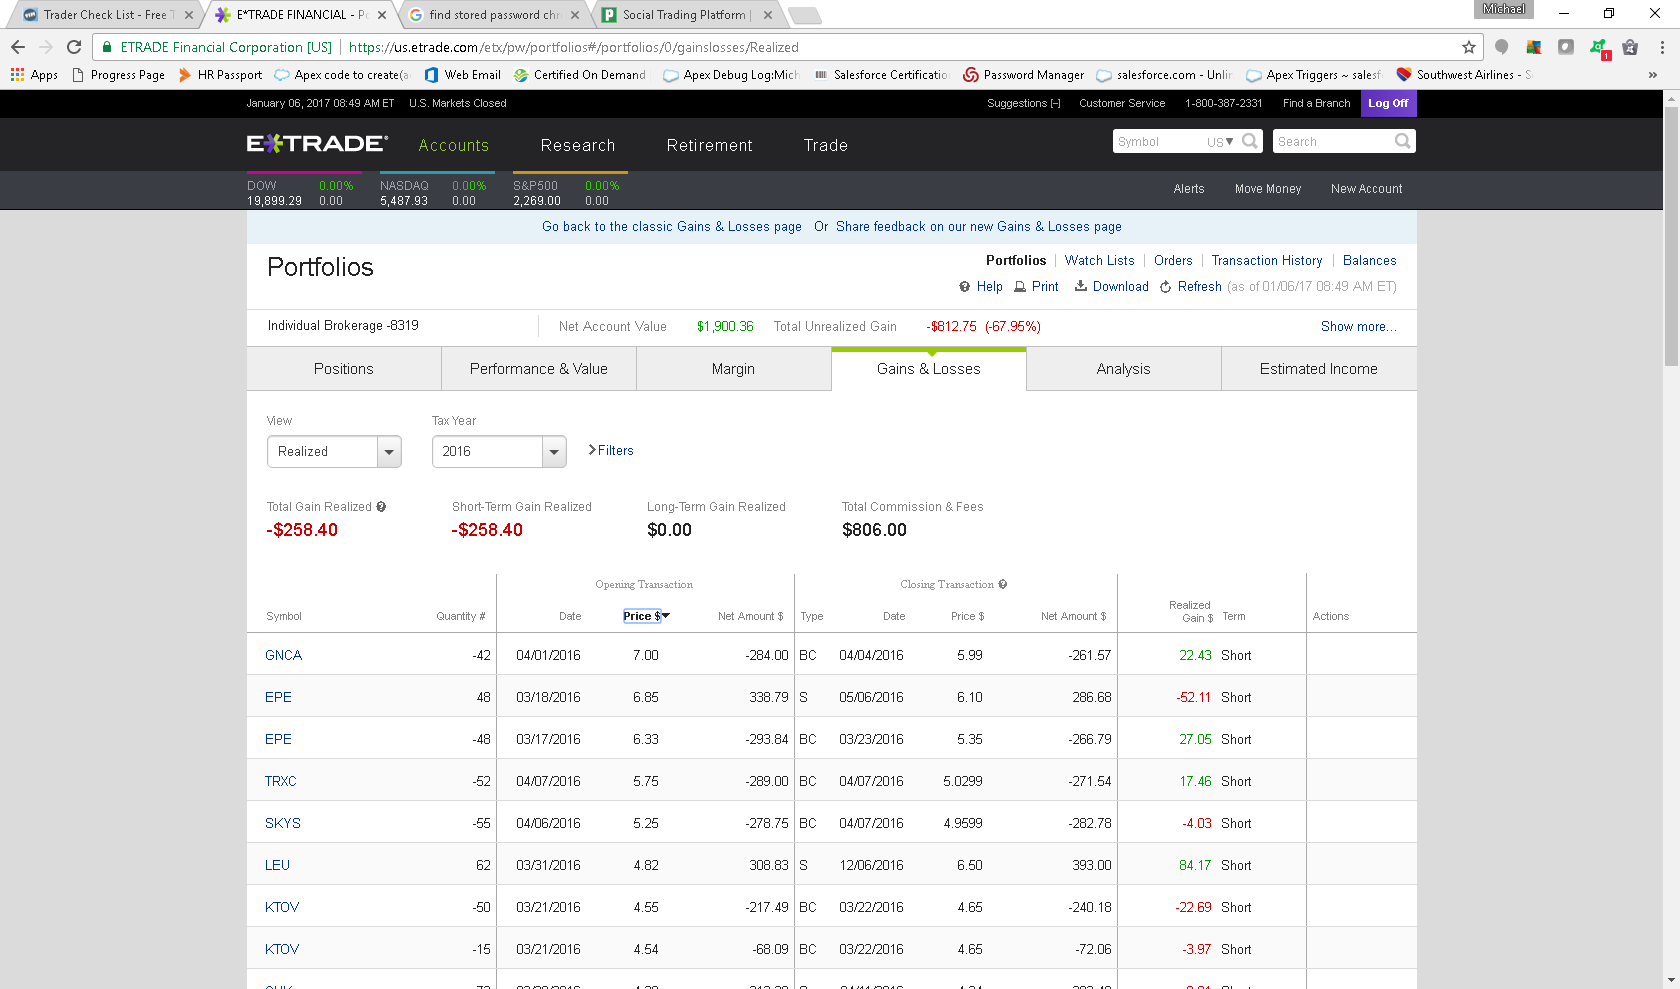Click the symbol search magnifier icon
Image resolution: width=1680 pixels, height=989 pixels.
(1250, 142)
